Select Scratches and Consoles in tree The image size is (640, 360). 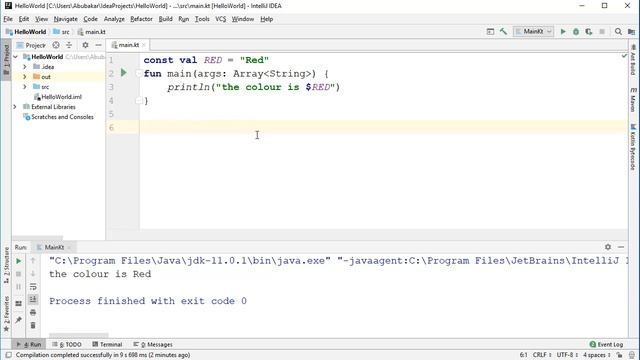(x=58, y=117)
